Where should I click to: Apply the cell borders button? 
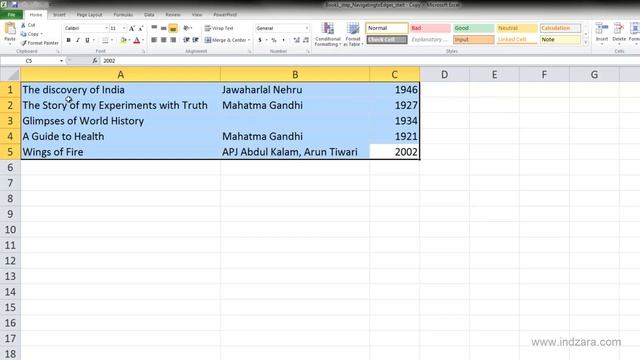click(x=105, y=40)
